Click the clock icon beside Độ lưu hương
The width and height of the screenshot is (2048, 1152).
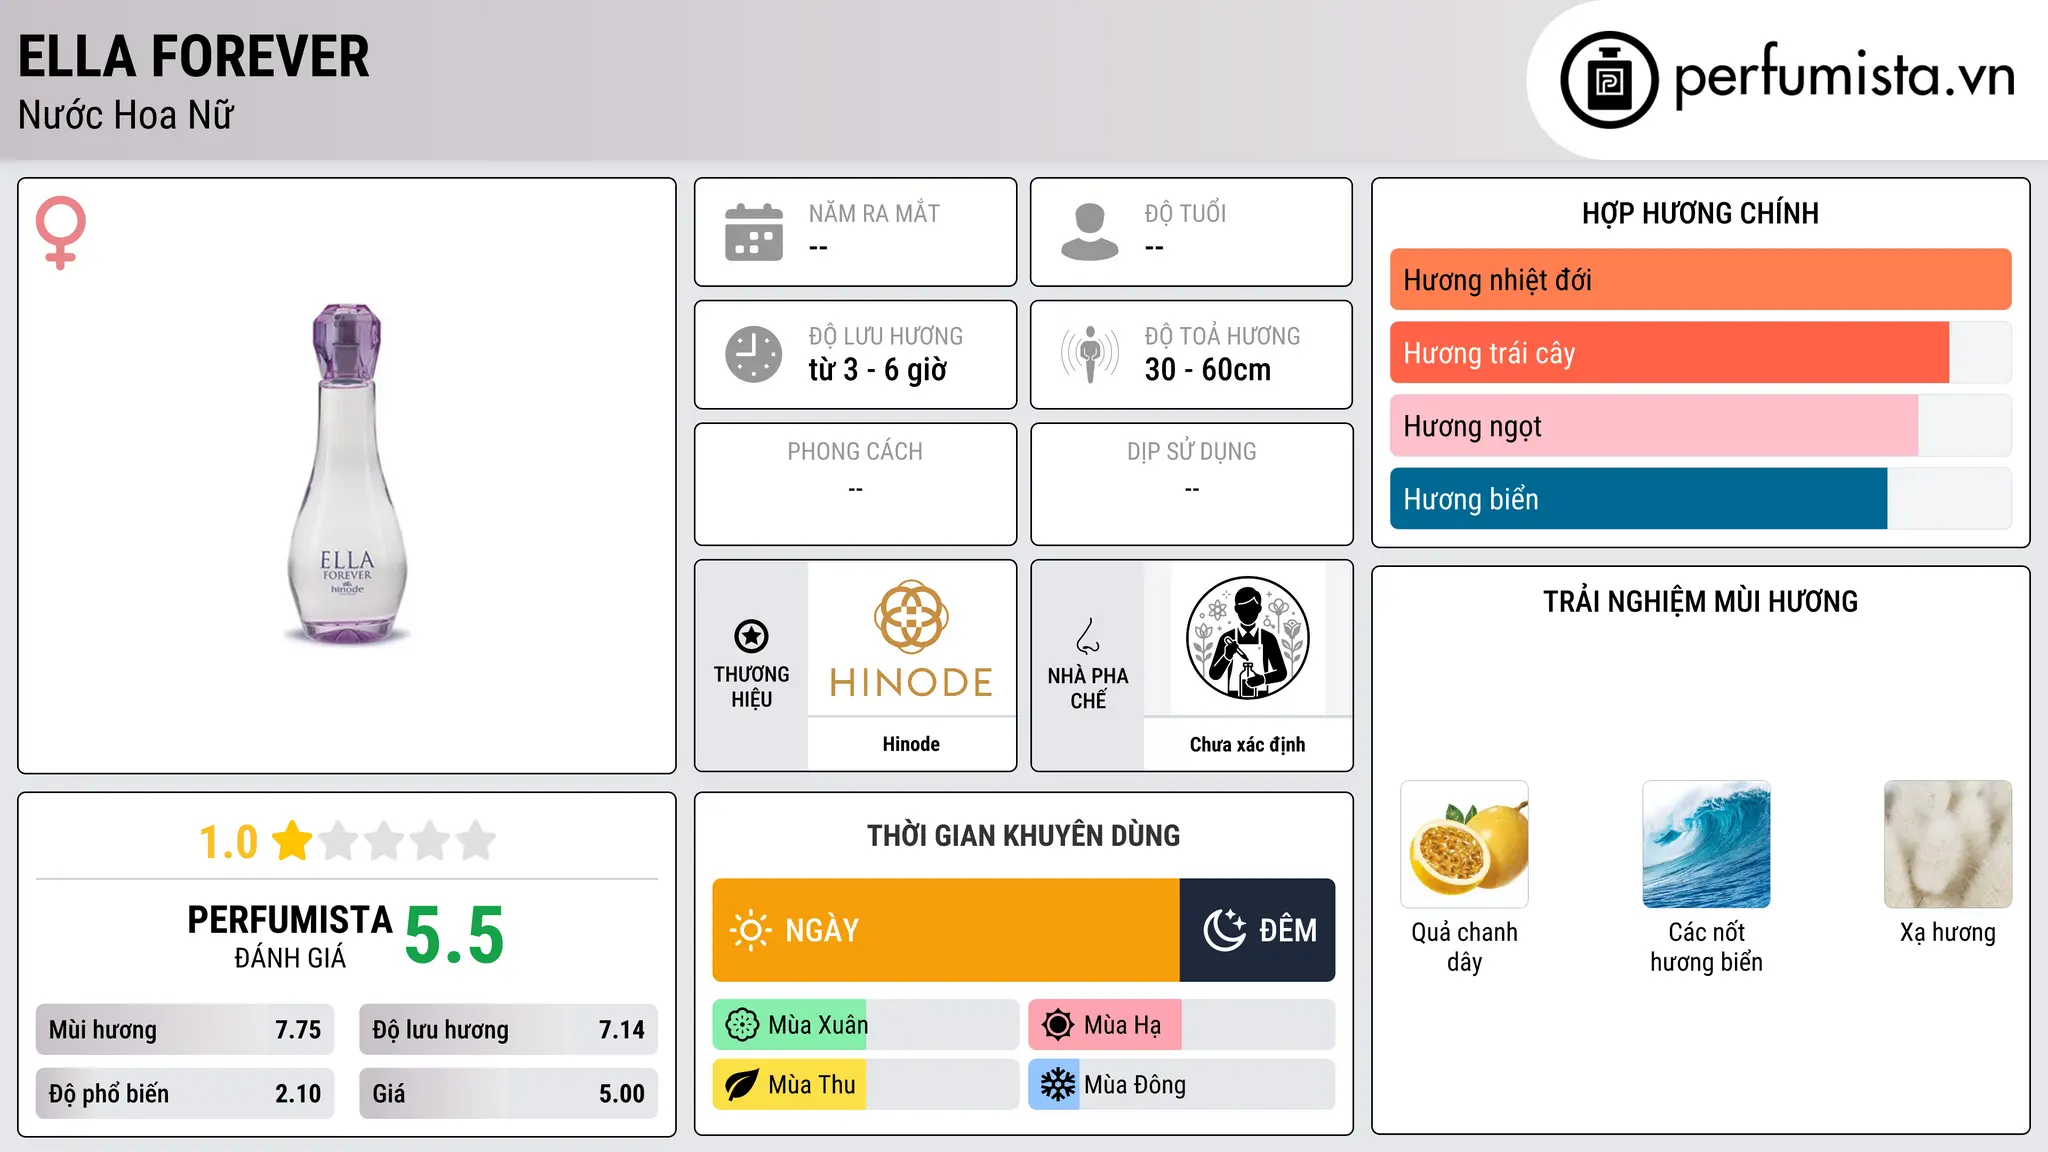click(754, 354)
